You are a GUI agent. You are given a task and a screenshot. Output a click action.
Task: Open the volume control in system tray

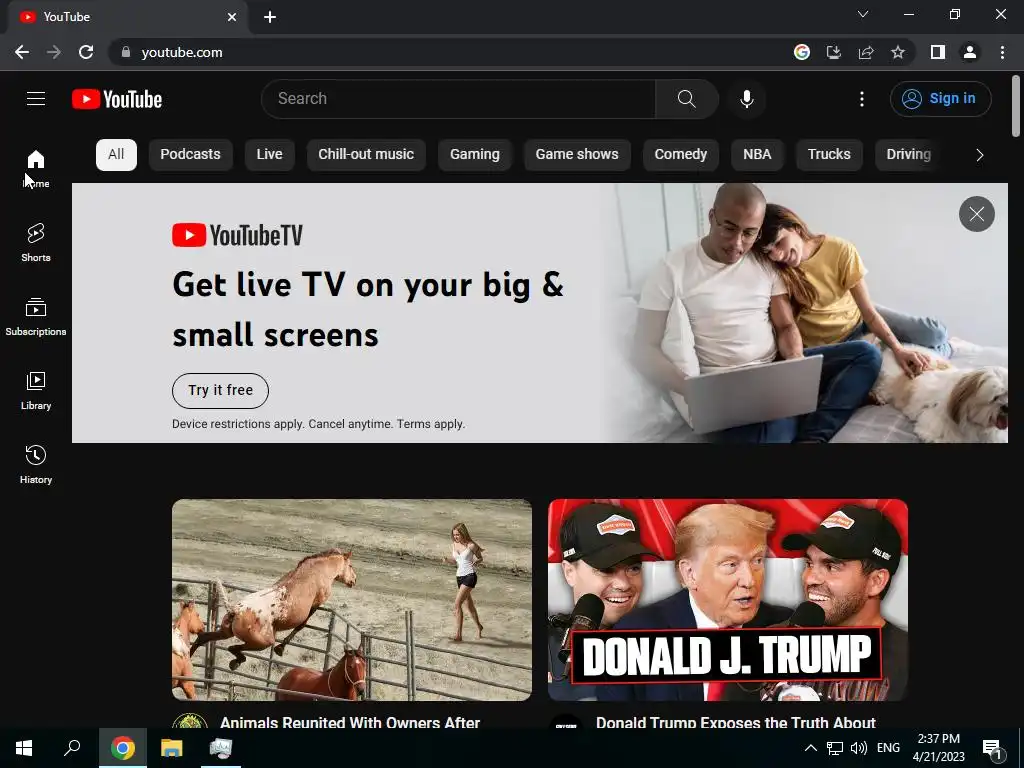click(858, 748)
